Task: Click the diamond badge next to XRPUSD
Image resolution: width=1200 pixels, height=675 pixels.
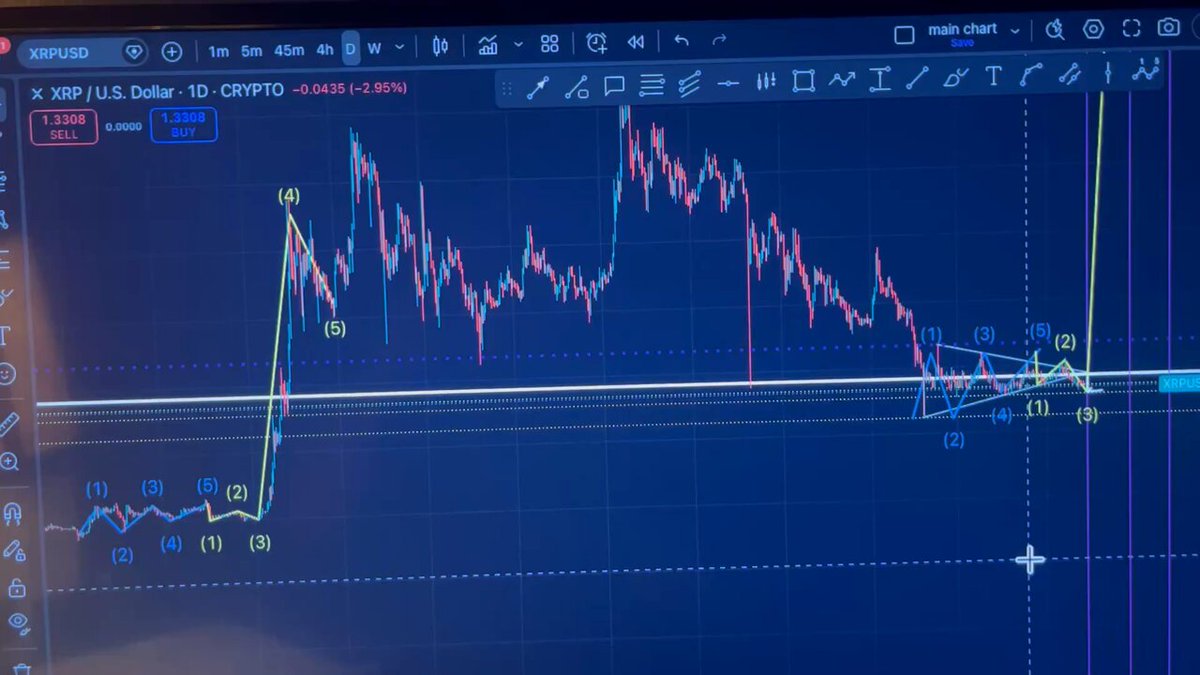Action: point(135,51)
